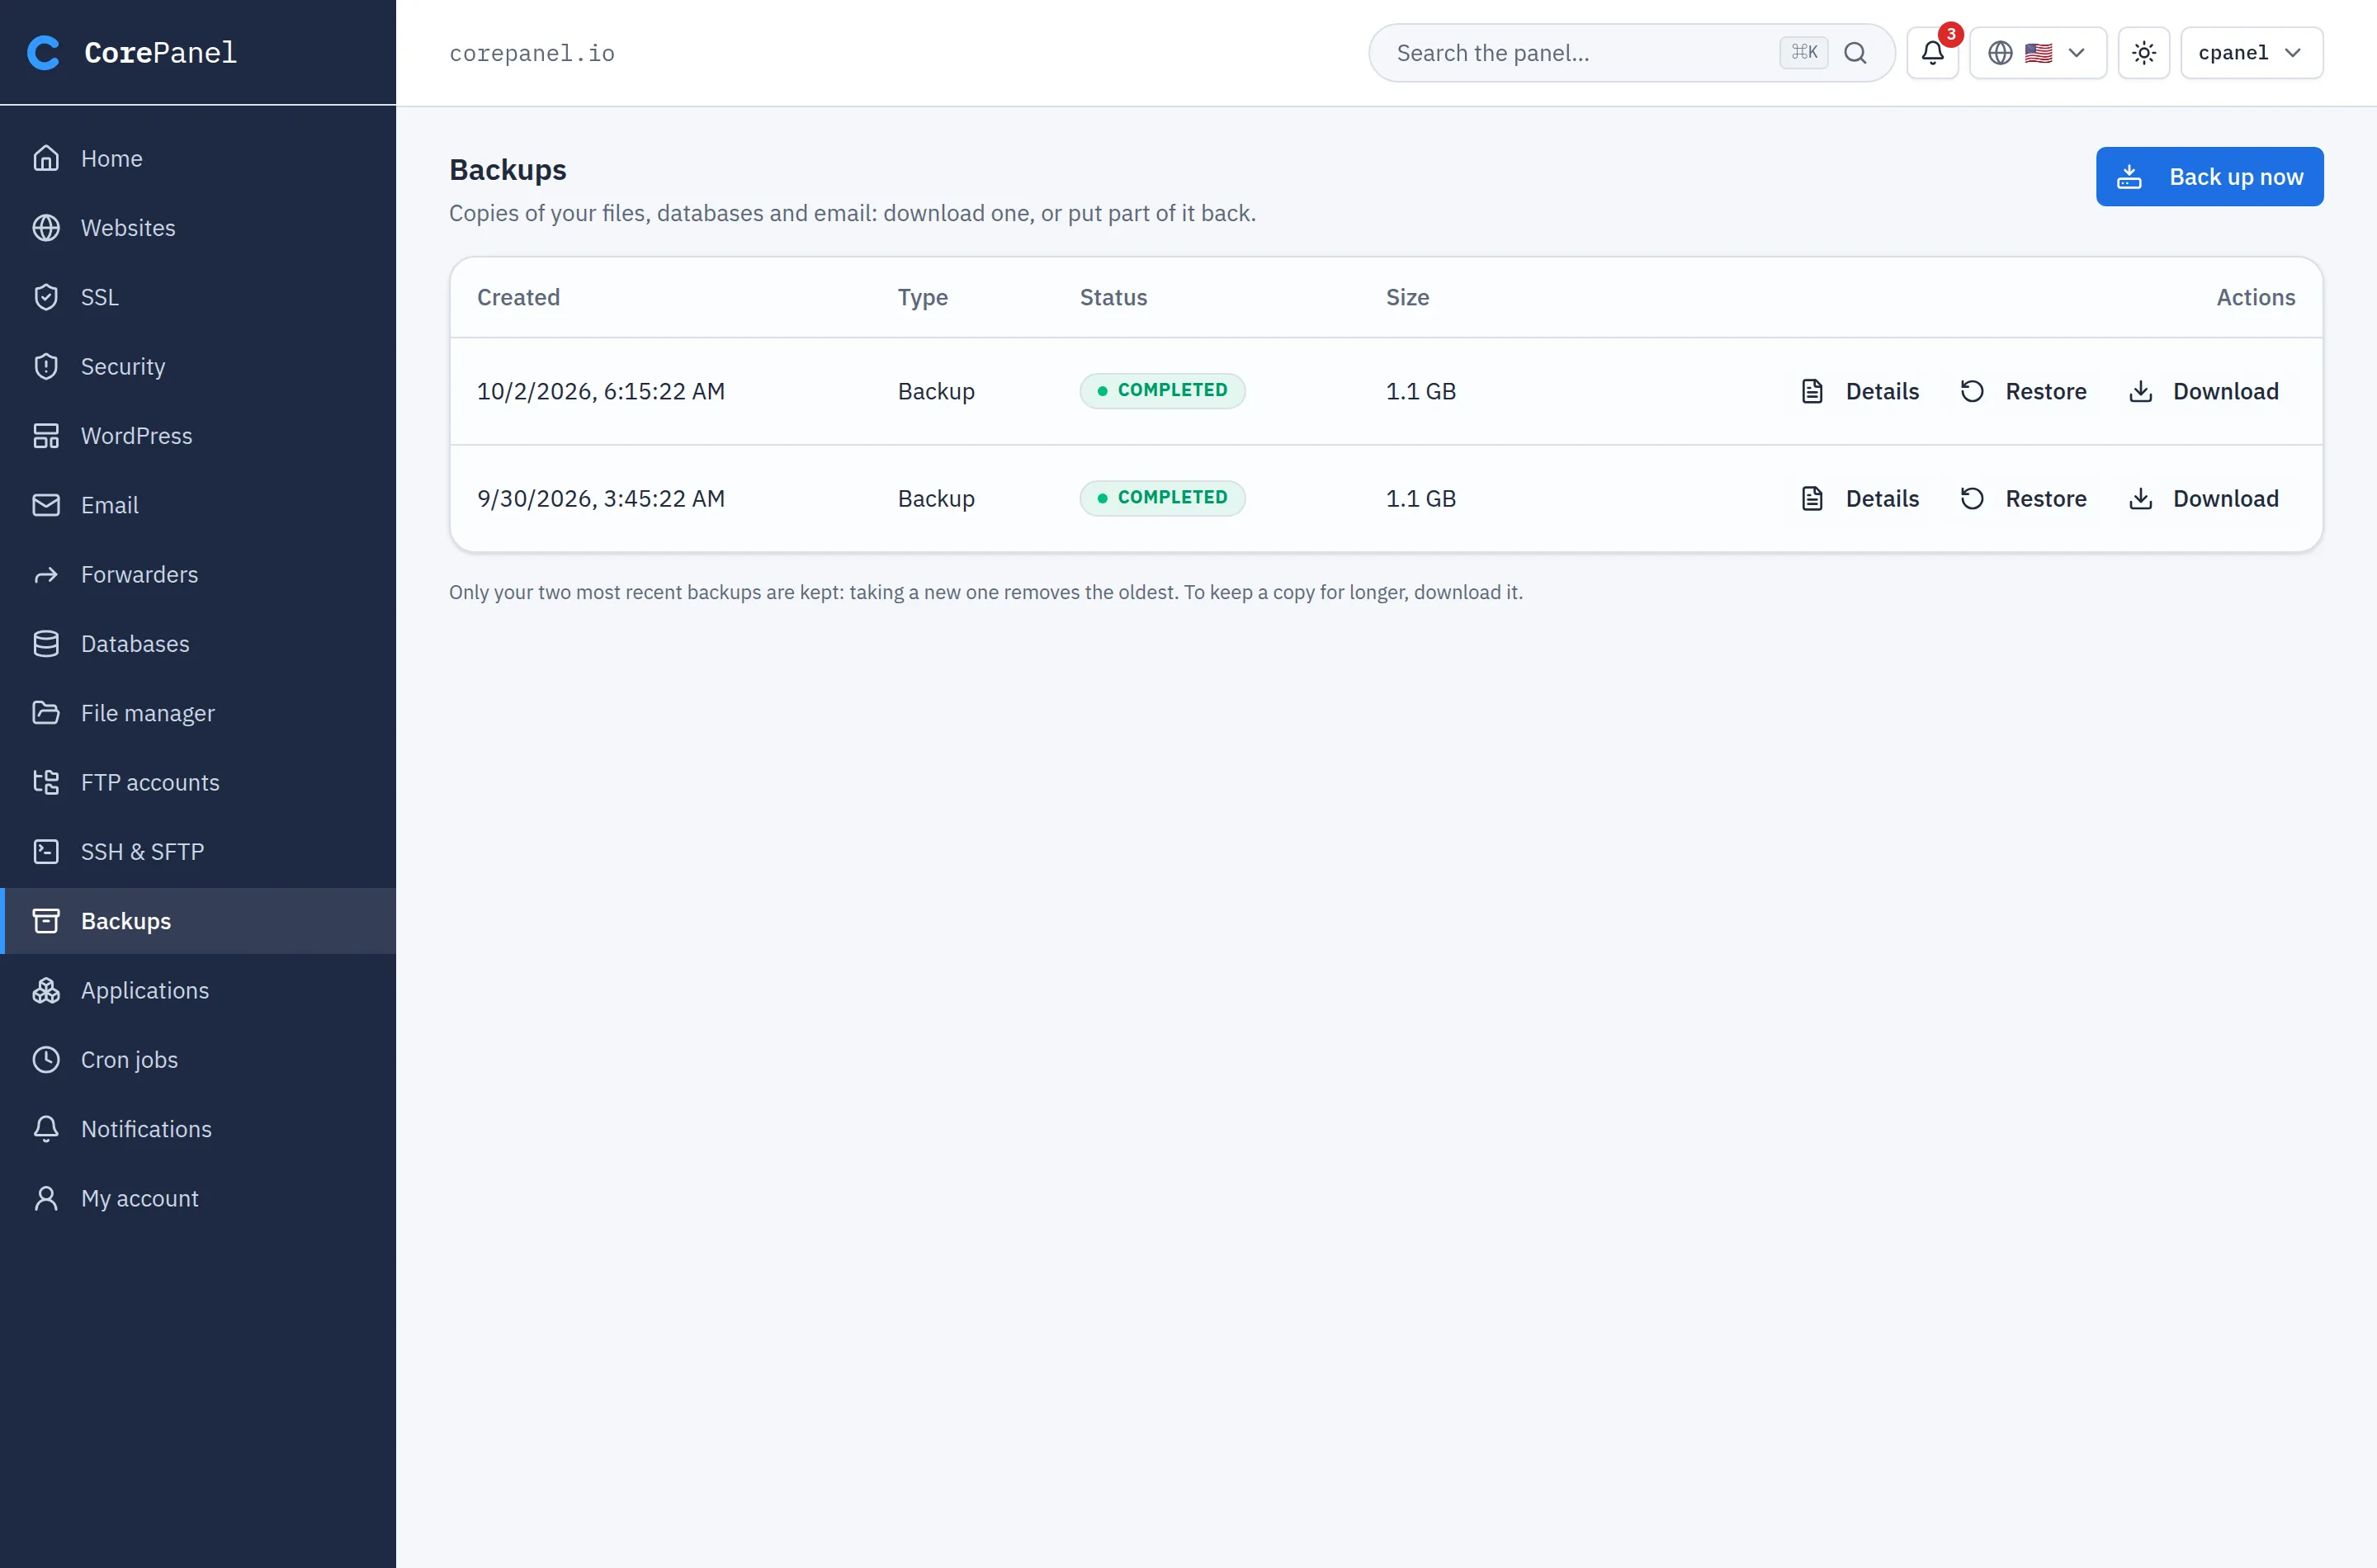Open the Security section
Image resolution: width=2377 pixels, height=1568 pixels.
tap(198, 366)
